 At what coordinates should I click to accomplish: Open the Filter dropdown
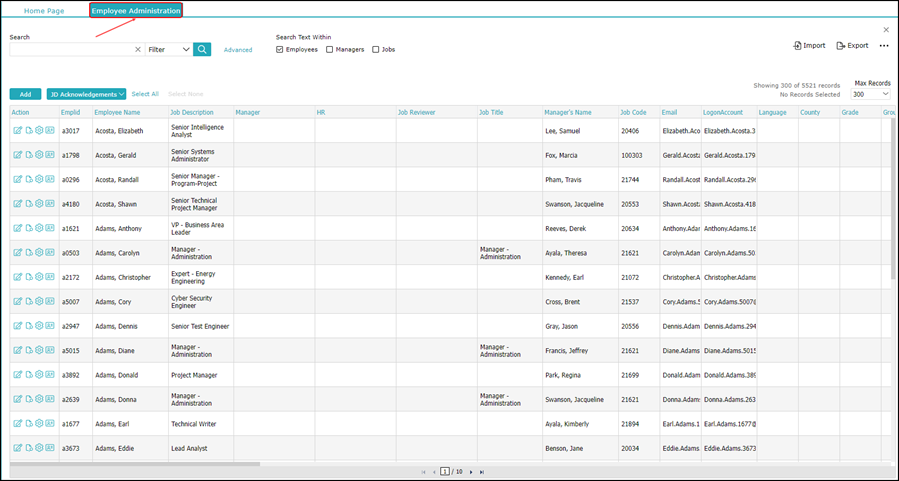(169, 50)
